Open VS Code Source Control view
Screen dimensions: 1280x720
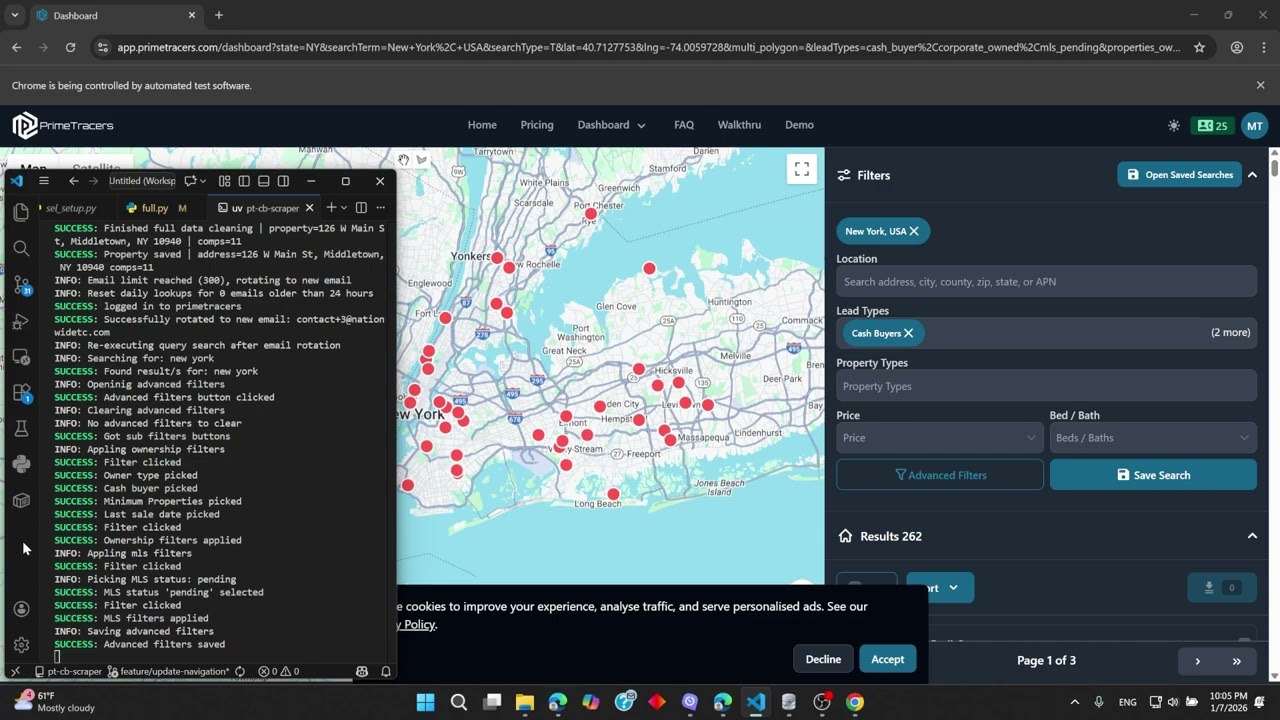[21, 285]
